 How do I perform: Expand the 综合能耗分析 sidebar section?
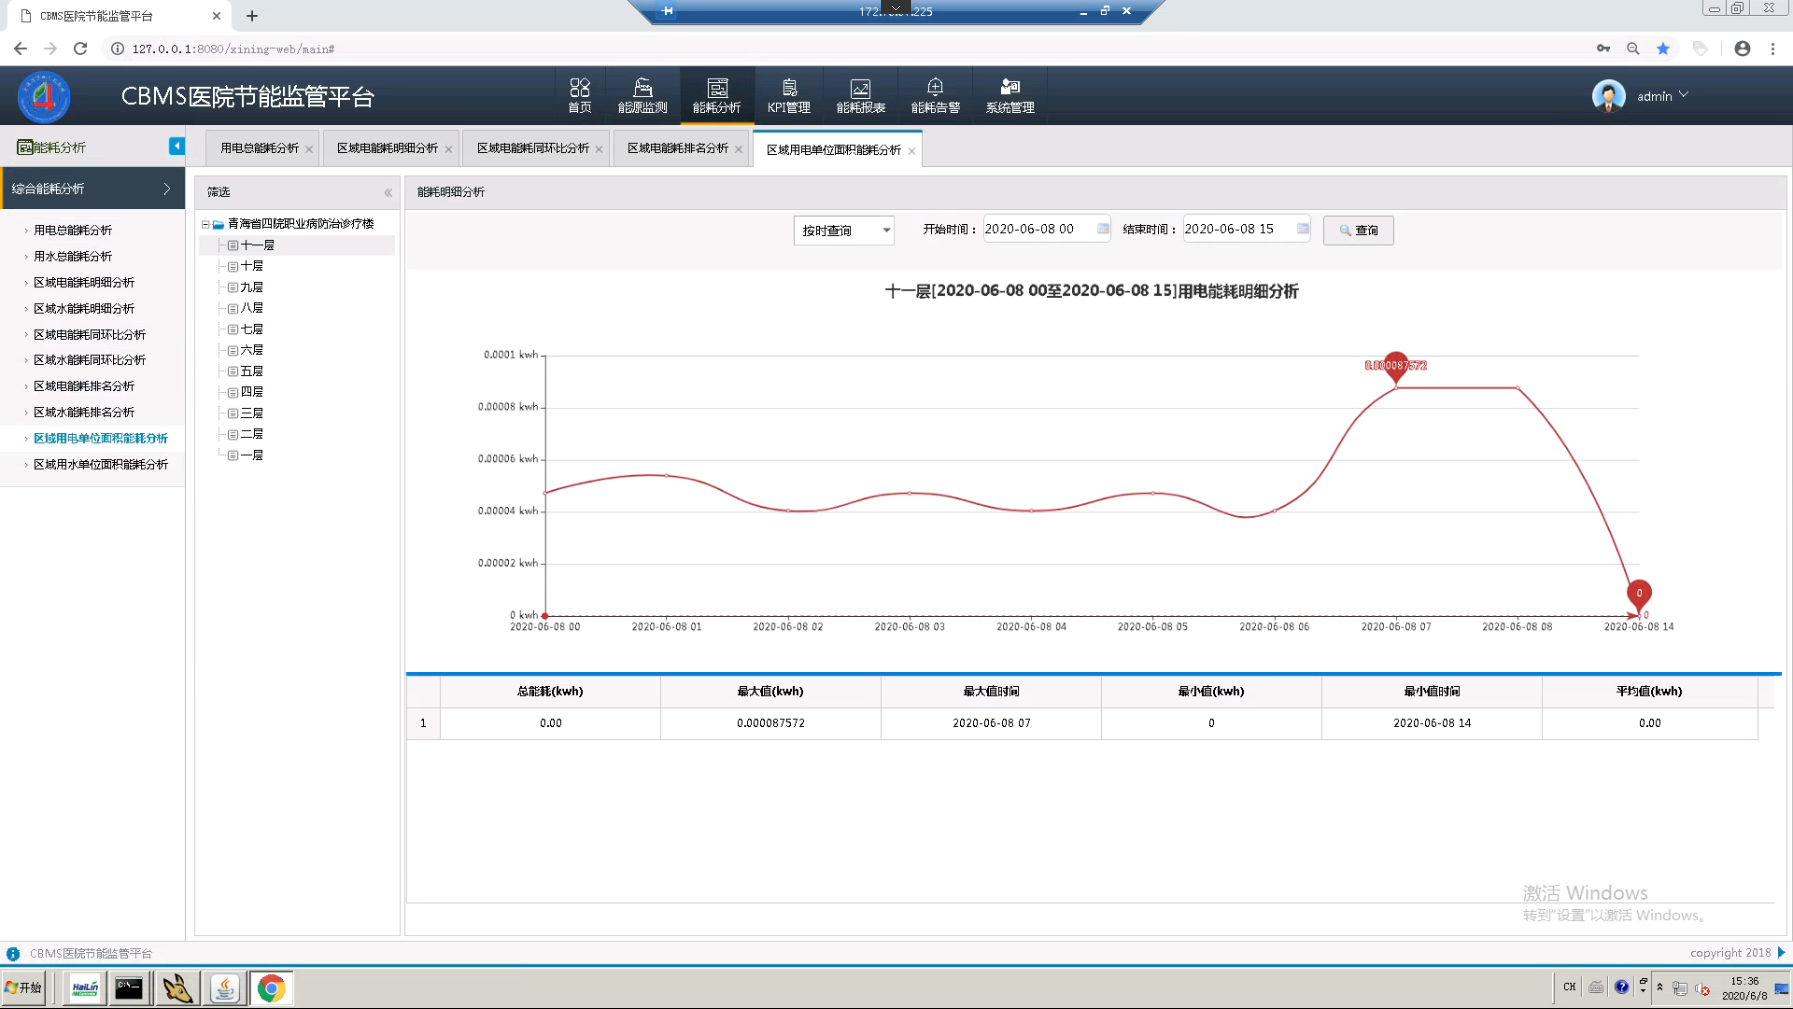92,188
